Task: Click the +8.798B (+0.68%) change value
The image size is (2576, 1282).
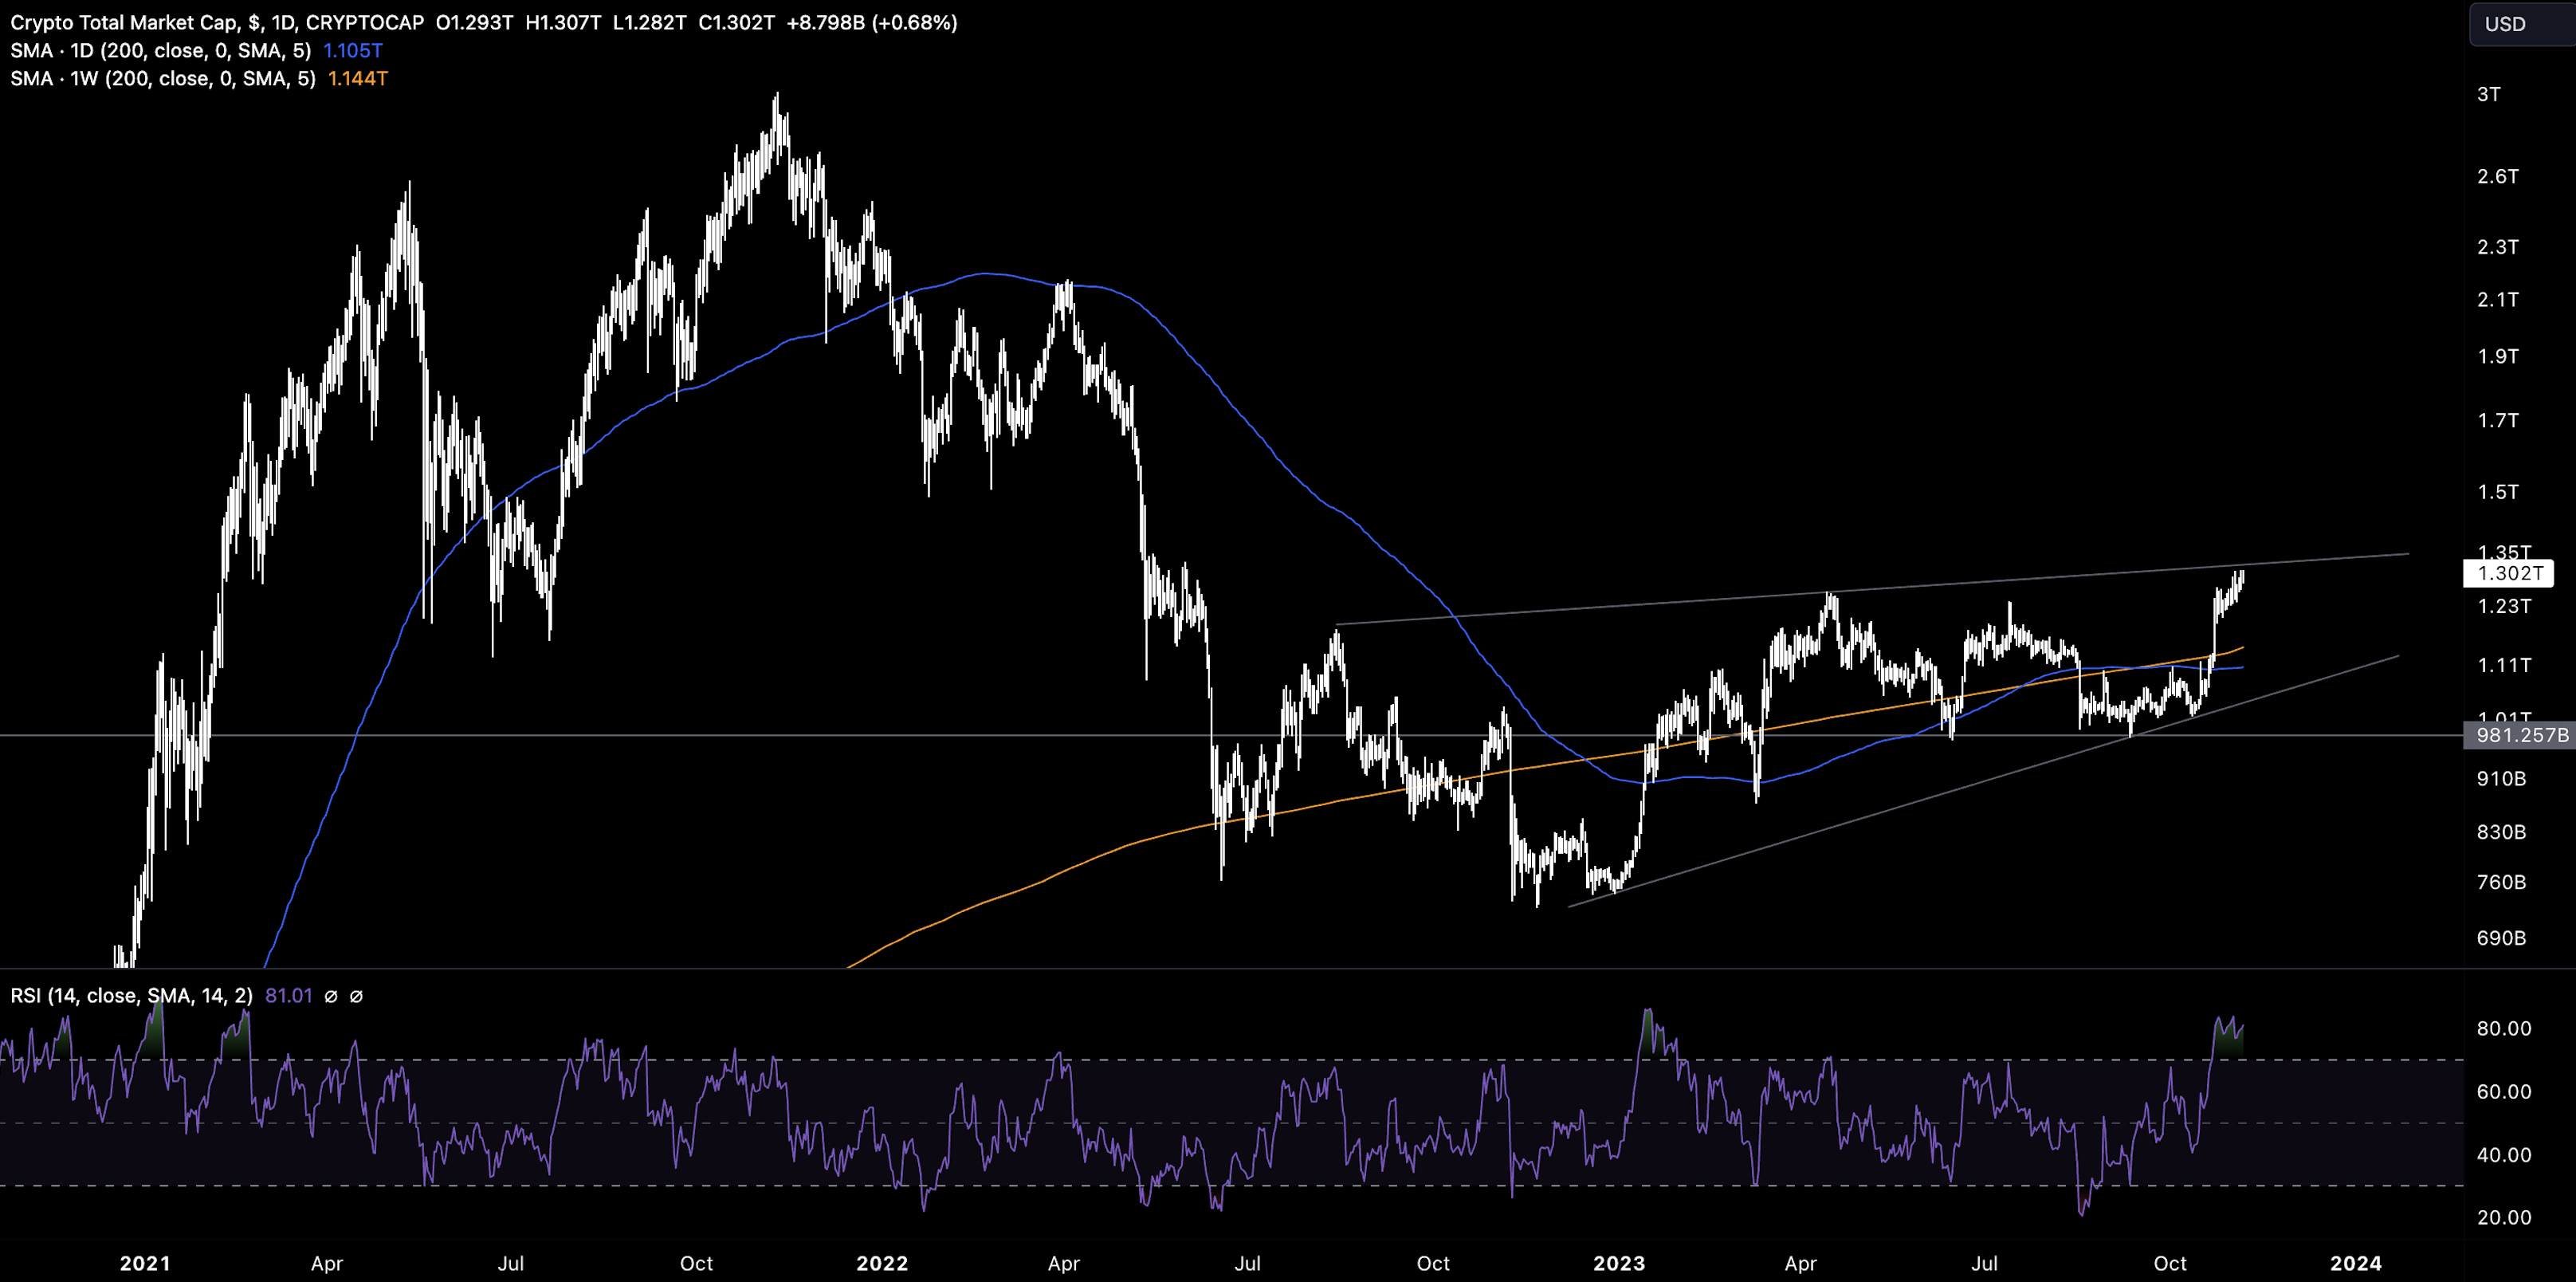Action: point(871,22)
